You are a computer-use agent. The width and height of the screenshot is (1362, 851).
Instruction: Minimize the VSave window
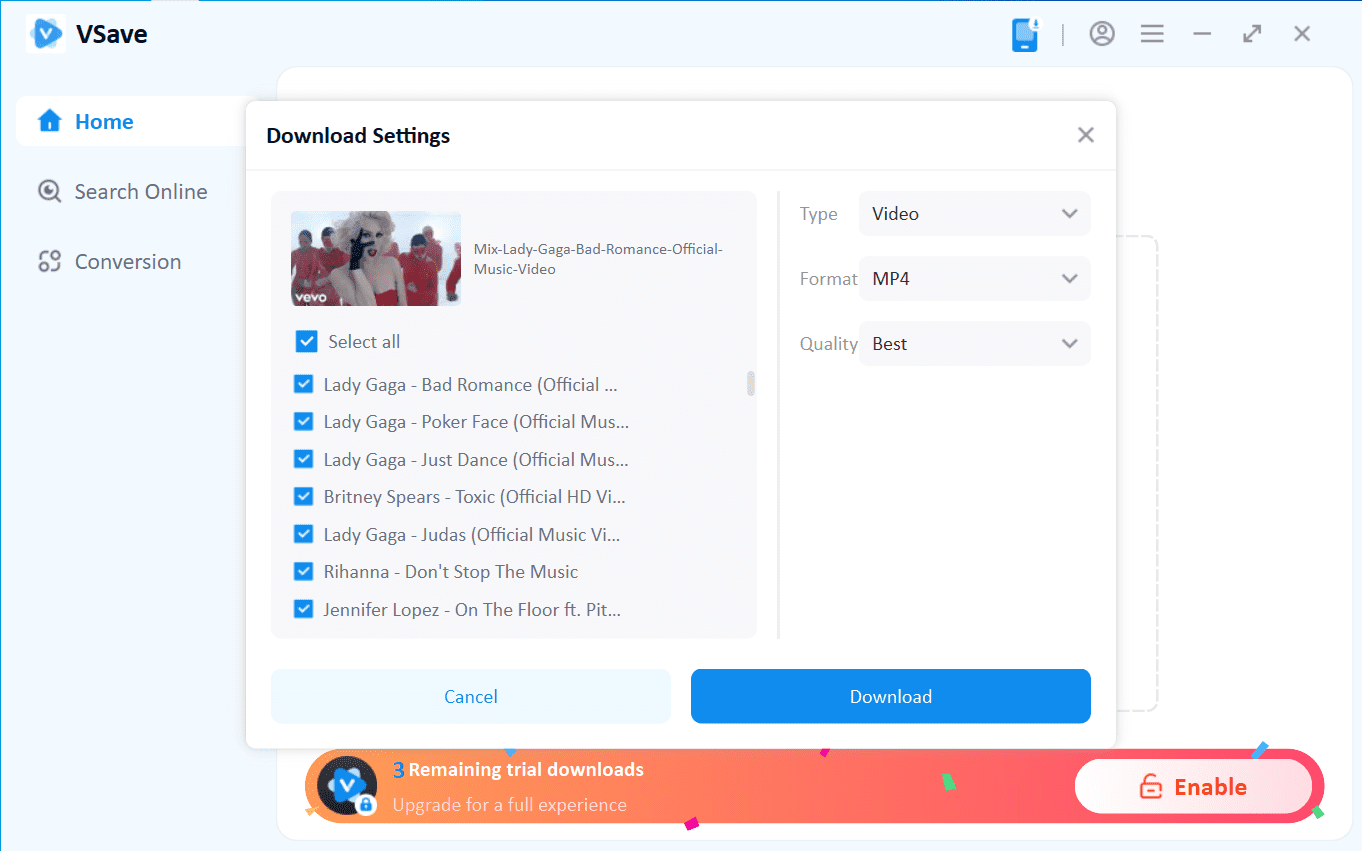pyautogui.click(x=1202, y=34)
